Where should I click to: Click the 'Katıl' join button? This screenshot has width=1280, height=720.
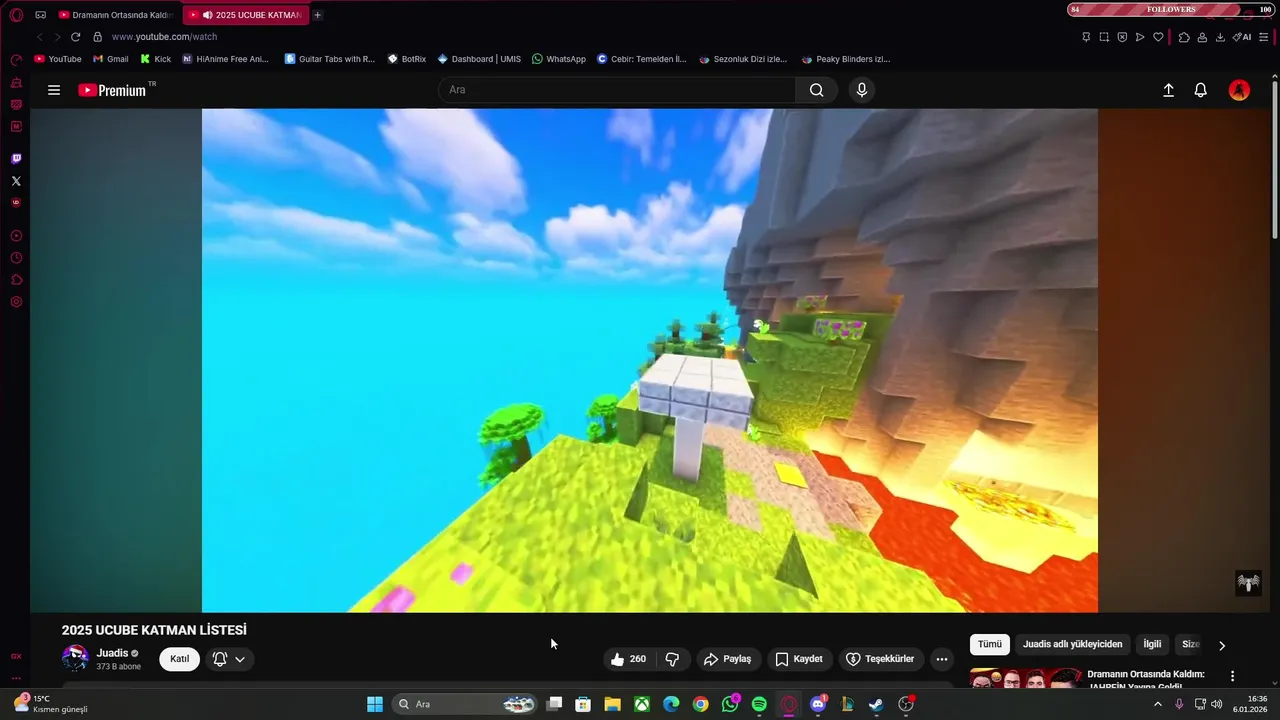click(180, 659)
